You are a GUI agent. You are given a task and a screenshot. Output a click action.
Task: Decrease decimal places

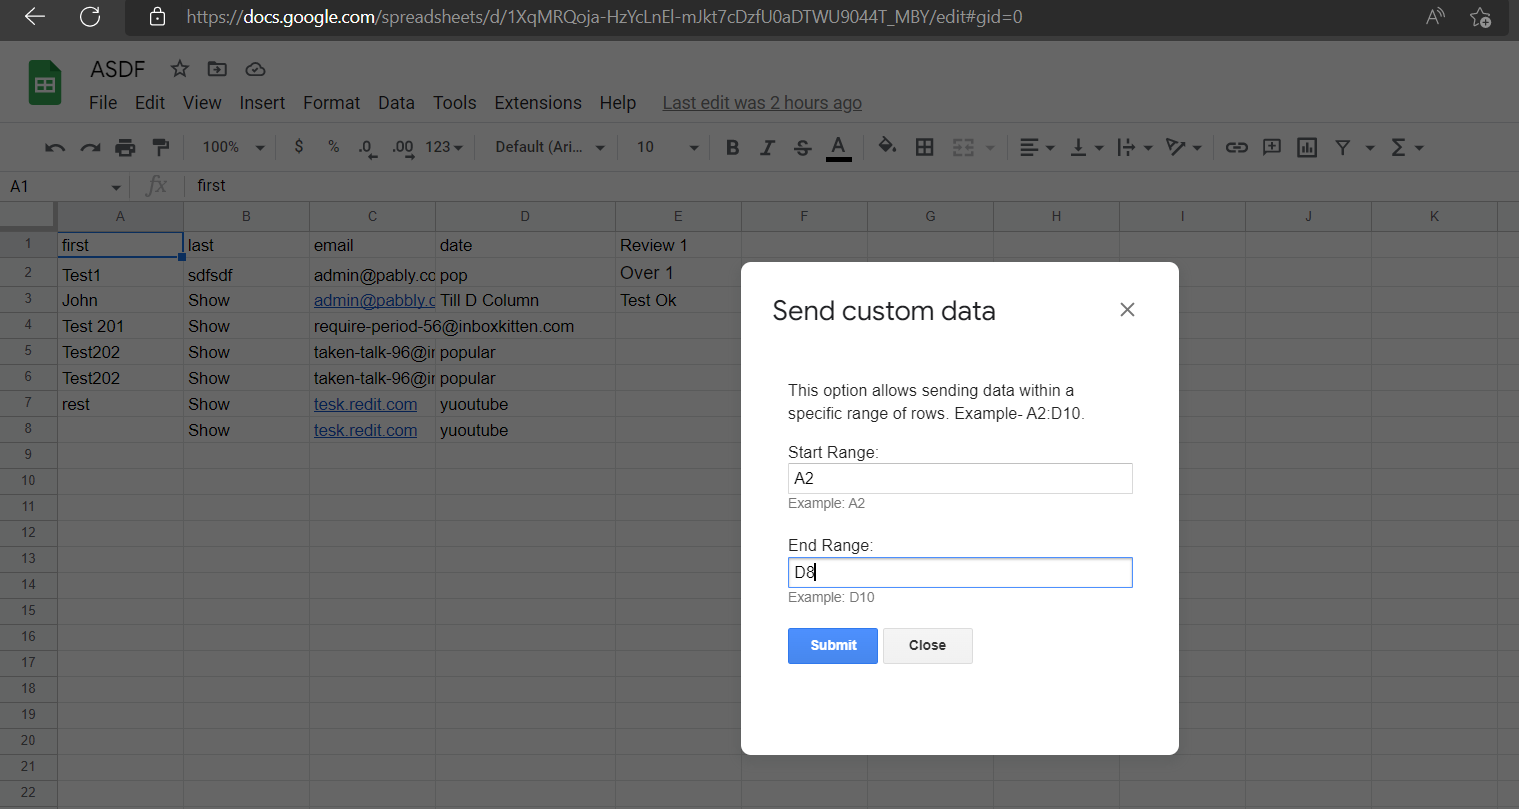coord(368,148)
